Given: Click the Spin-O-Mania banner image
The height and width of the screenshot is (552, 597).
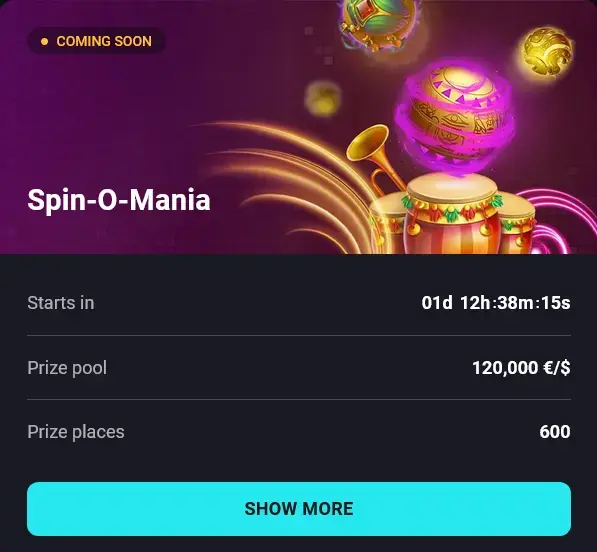Looking at the screenshot, I should (298, 127).
